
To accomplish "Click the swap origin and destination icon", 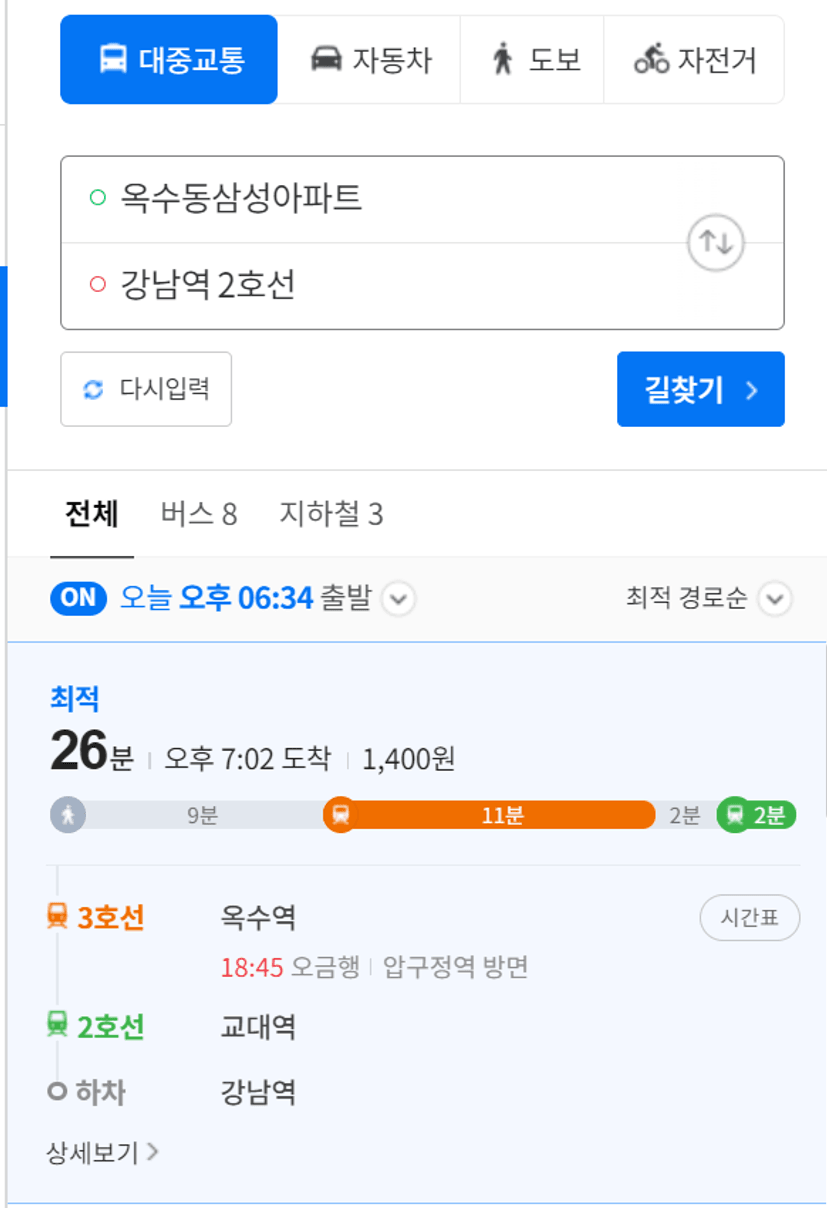I will (716, 243).
